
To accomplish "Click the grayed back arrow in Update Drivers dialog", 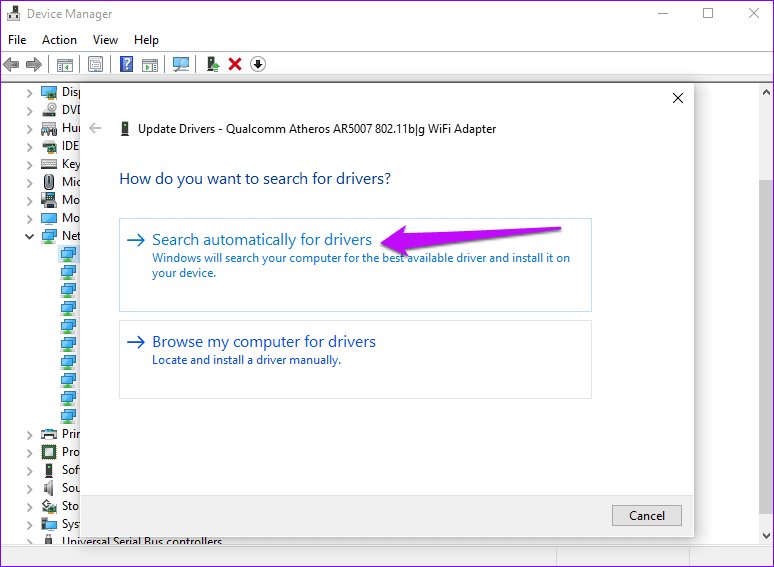I will coord(95,129).
